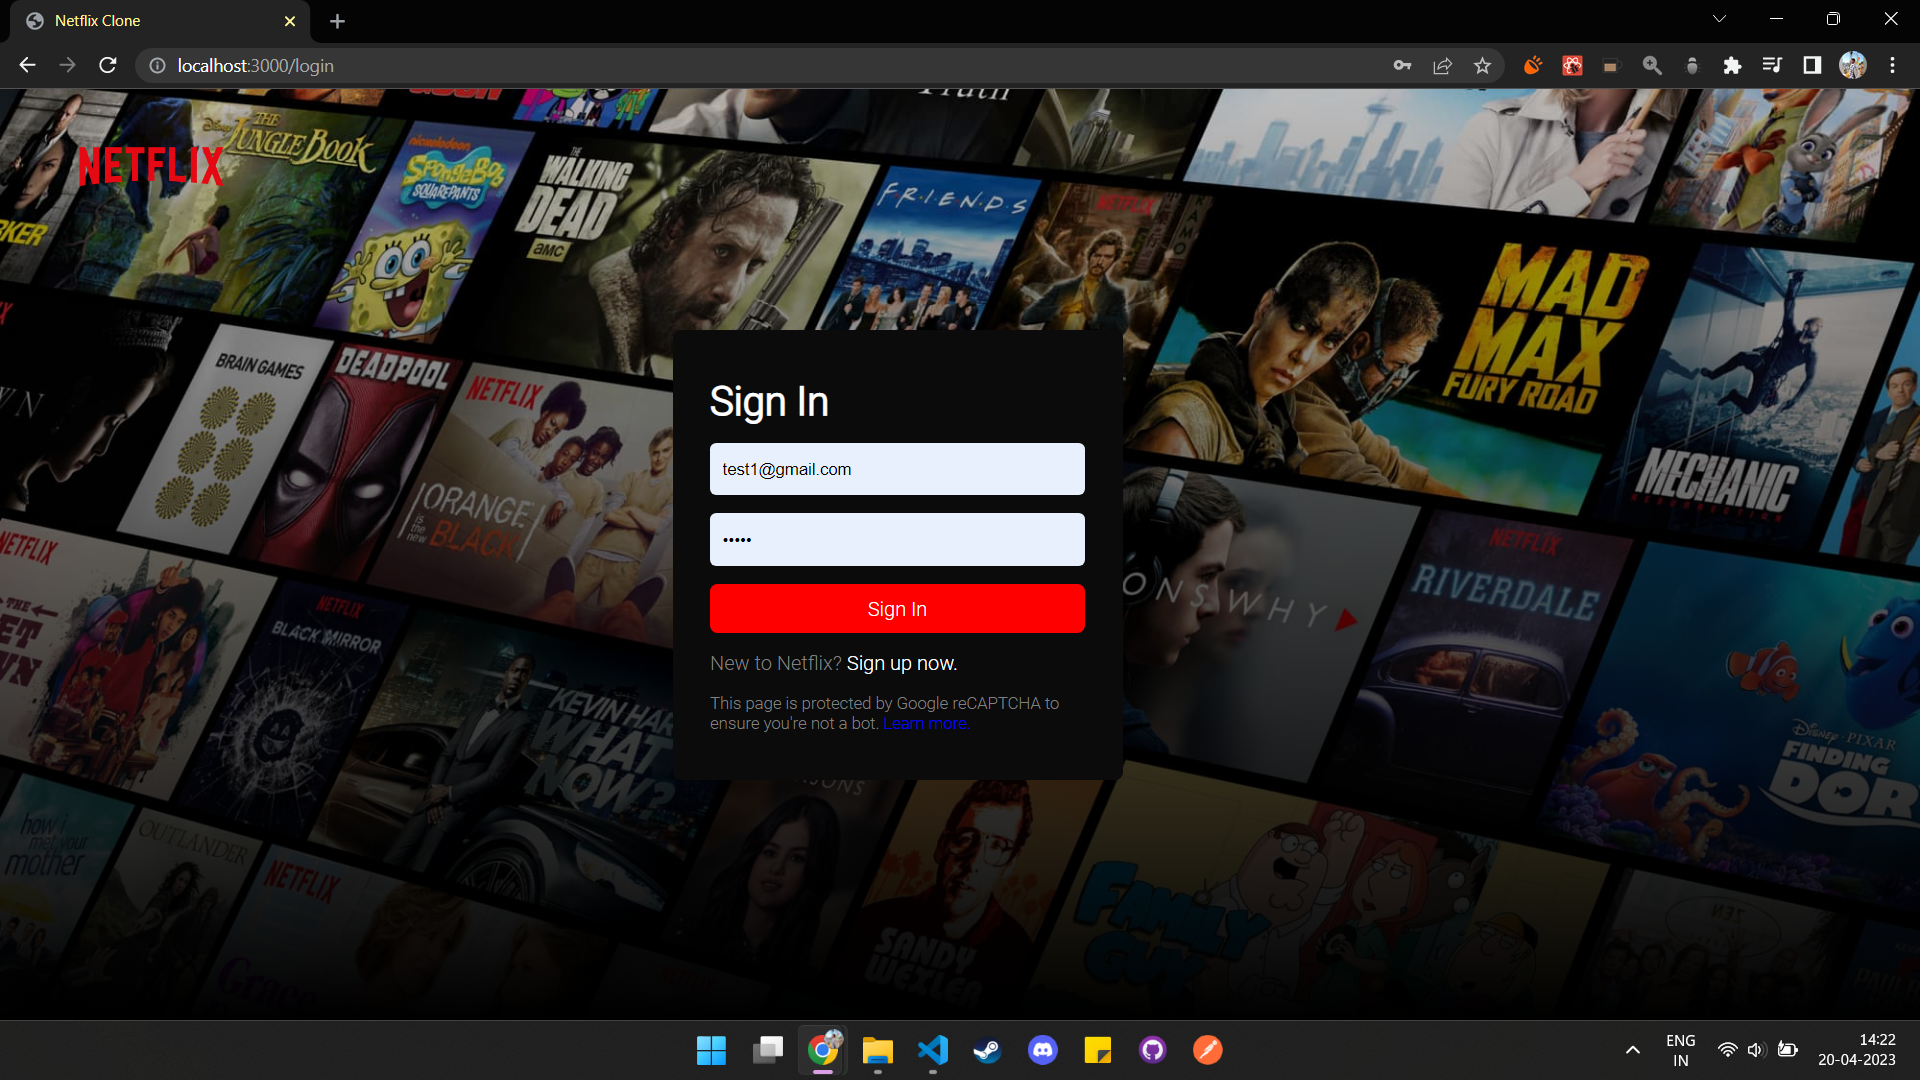The width and height of the screenshot is (1920, 1080).
Task: View site information icon in address bar
Action: click(x=157, y=65)
